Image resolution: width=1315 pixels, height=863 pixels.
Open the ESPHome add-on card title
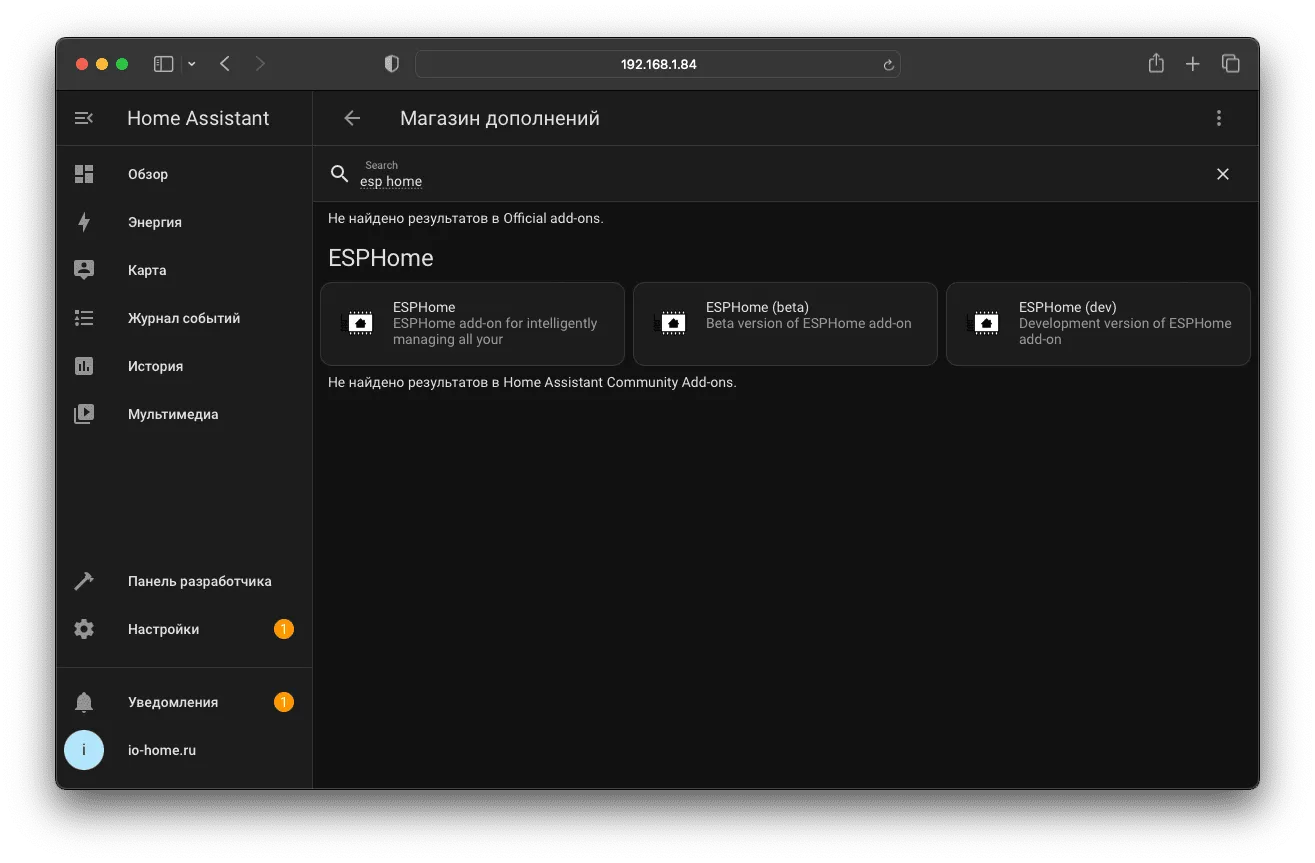point(424,307)
